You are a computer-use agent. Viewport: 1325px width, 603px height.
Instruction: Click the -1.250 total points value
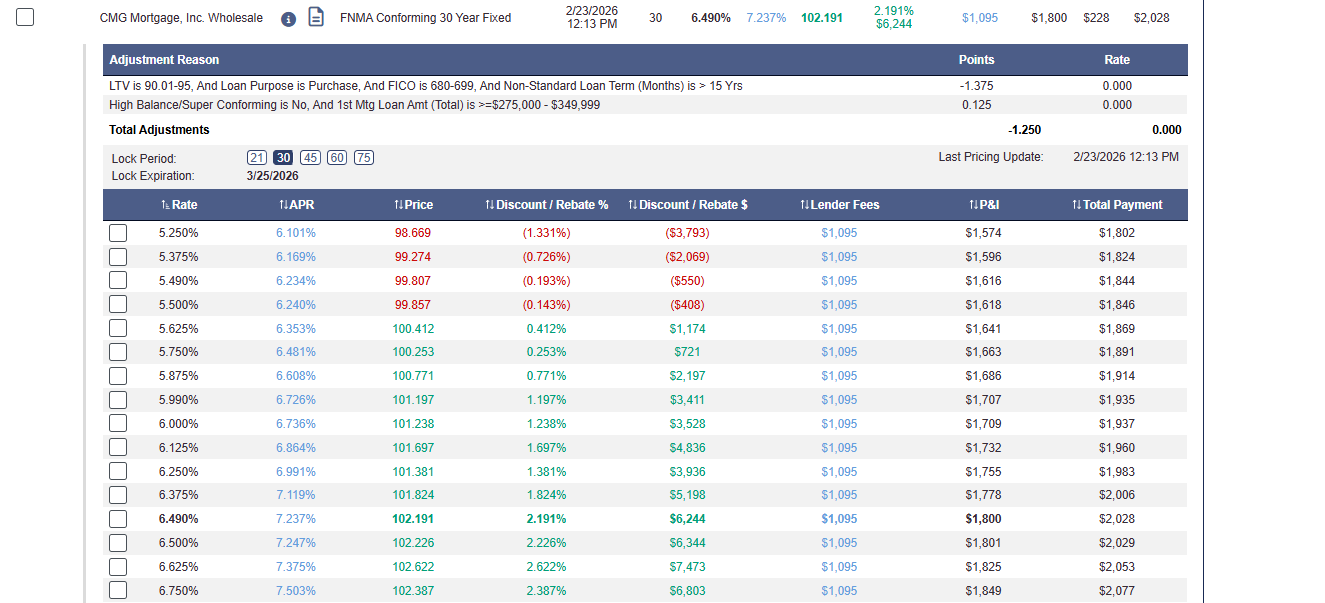[1024, 130]
